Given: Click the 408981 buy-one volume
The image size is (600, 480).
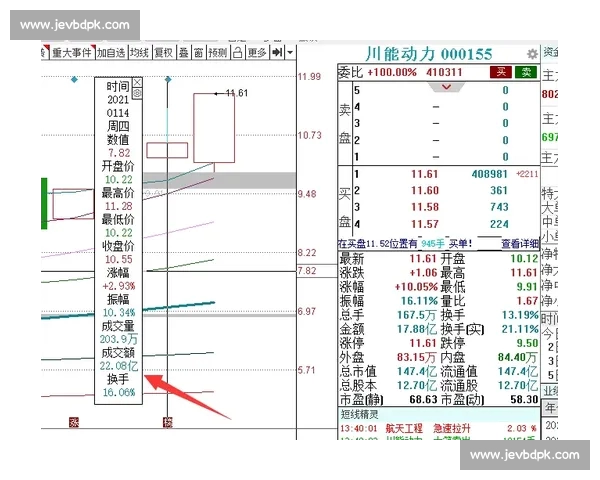Looking at the screenshot, I should coord(489,175).
